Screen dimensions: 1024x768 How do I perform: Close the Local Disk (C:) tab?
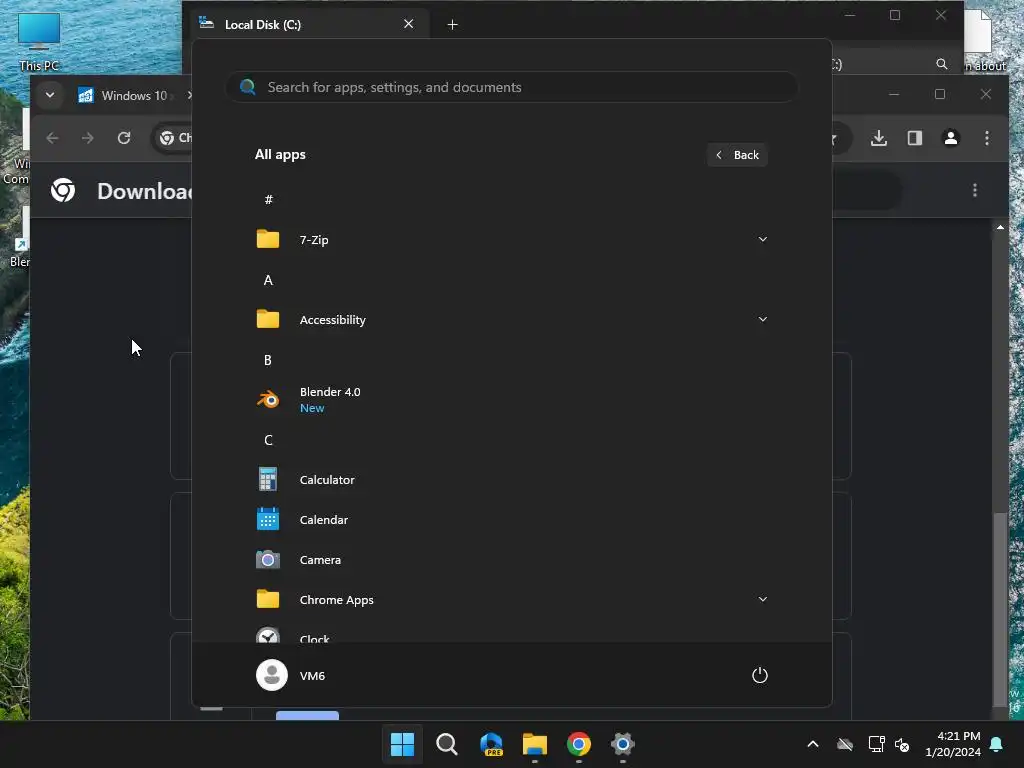tap(409, 24)
